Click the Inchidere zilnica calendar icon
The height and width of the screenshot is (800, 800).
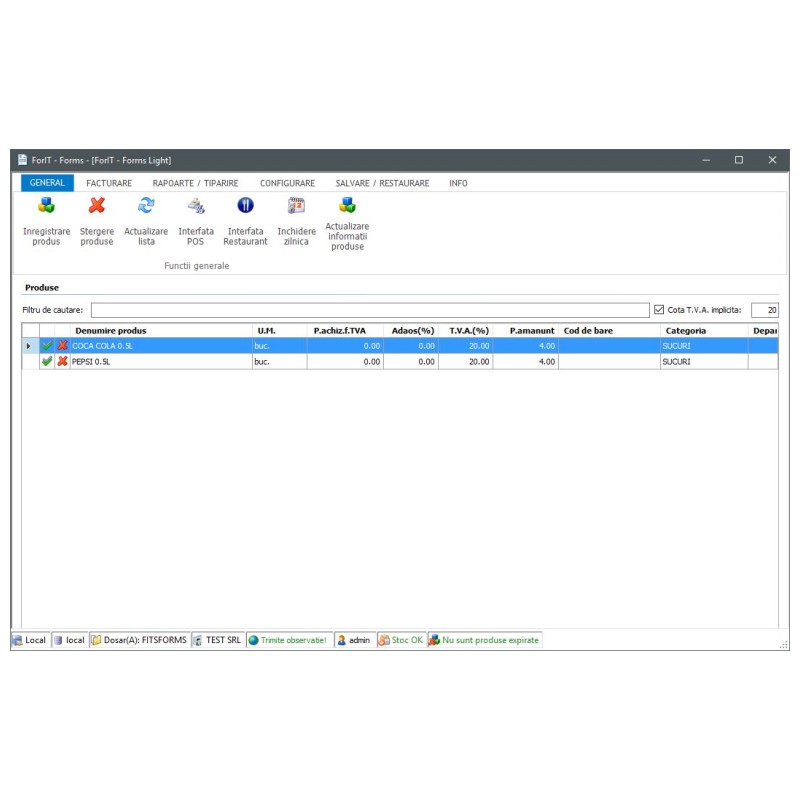click(x=296, y=206)
